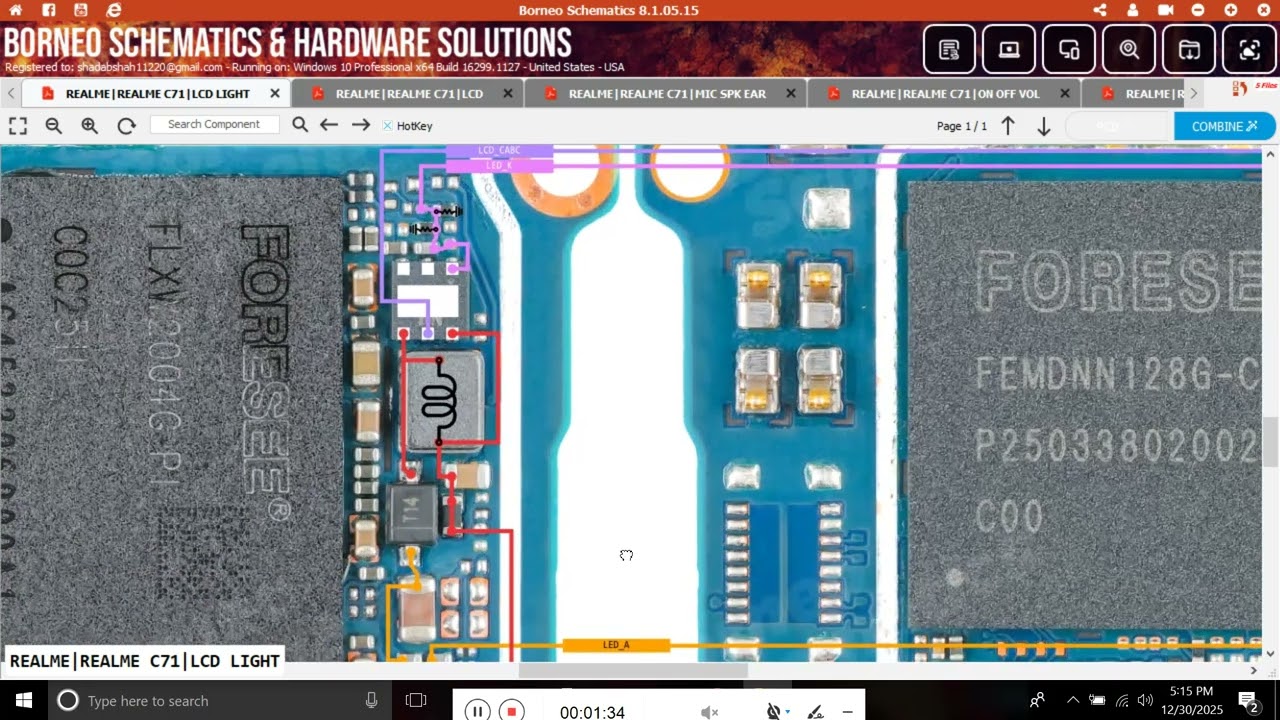
Task: Switch to REALME C71 LCD tab
Action: point(409,94)
